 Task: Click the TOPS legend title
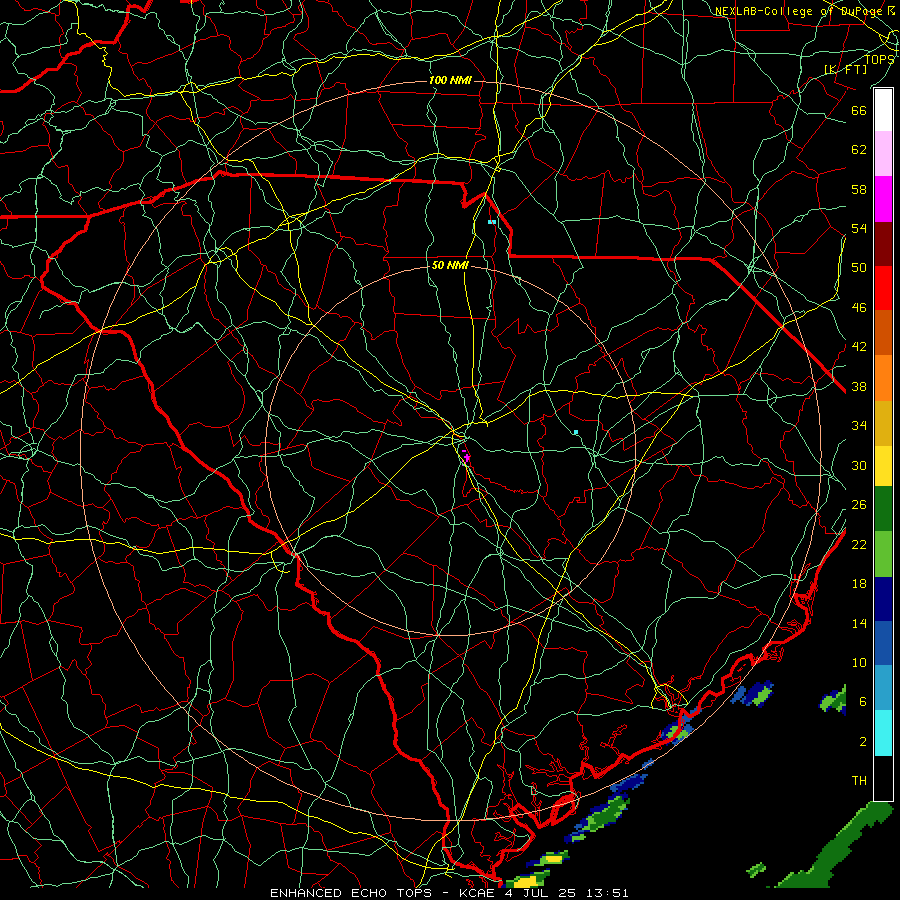pos(879,59)
